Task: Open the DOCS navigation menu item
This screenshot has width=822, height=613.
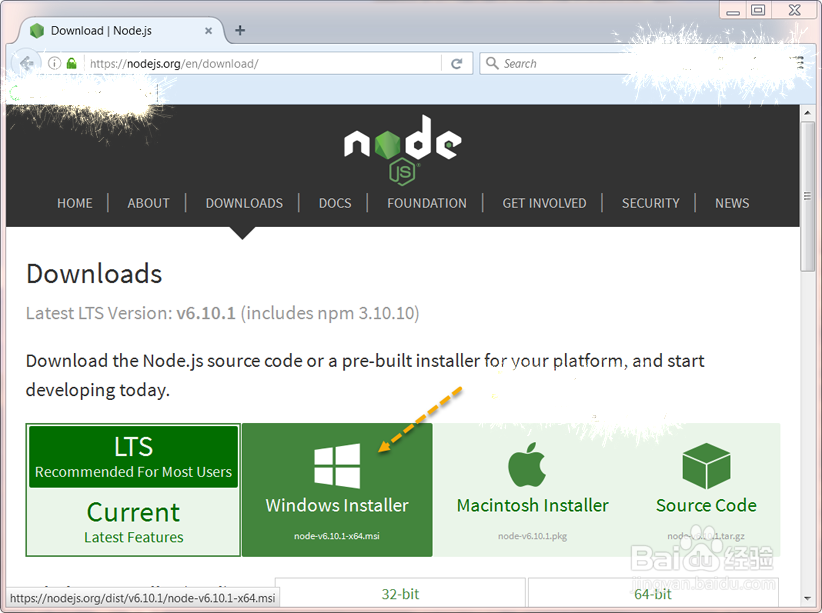Action: (x=334, y=203)
